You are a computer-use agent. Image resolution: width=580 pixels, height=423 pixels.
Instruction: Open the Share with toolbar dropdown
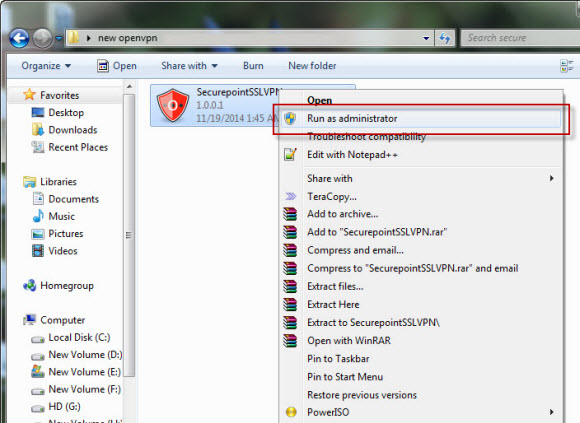coord(189,66)
